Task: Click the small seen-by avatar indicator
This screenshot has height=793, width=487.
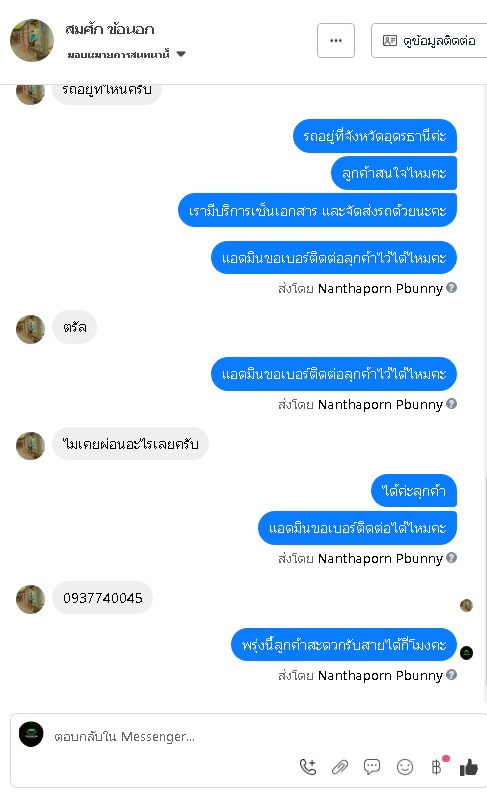Action: click(466, 605)
